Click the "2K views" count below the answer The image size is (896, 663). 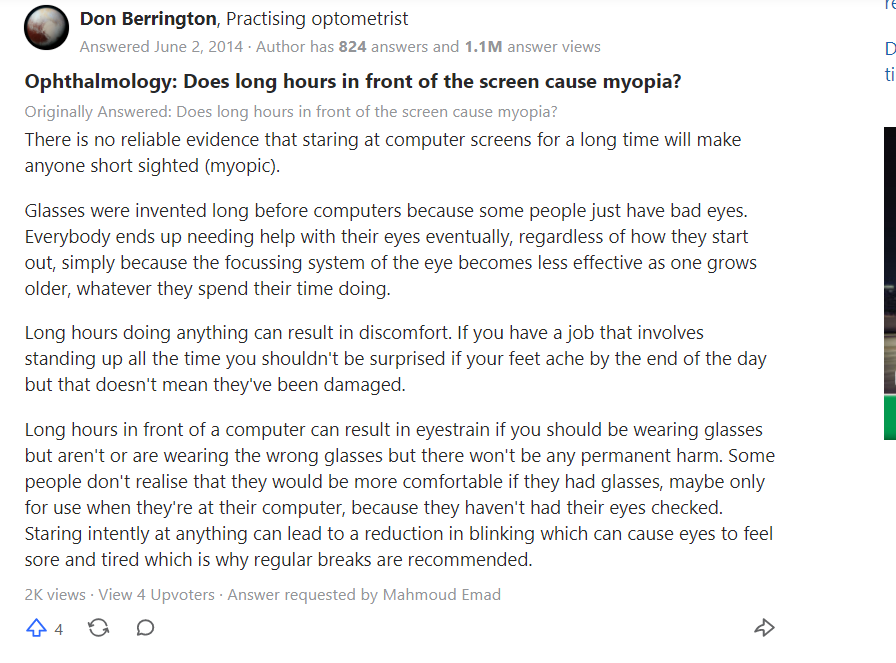tap(55, 594)
